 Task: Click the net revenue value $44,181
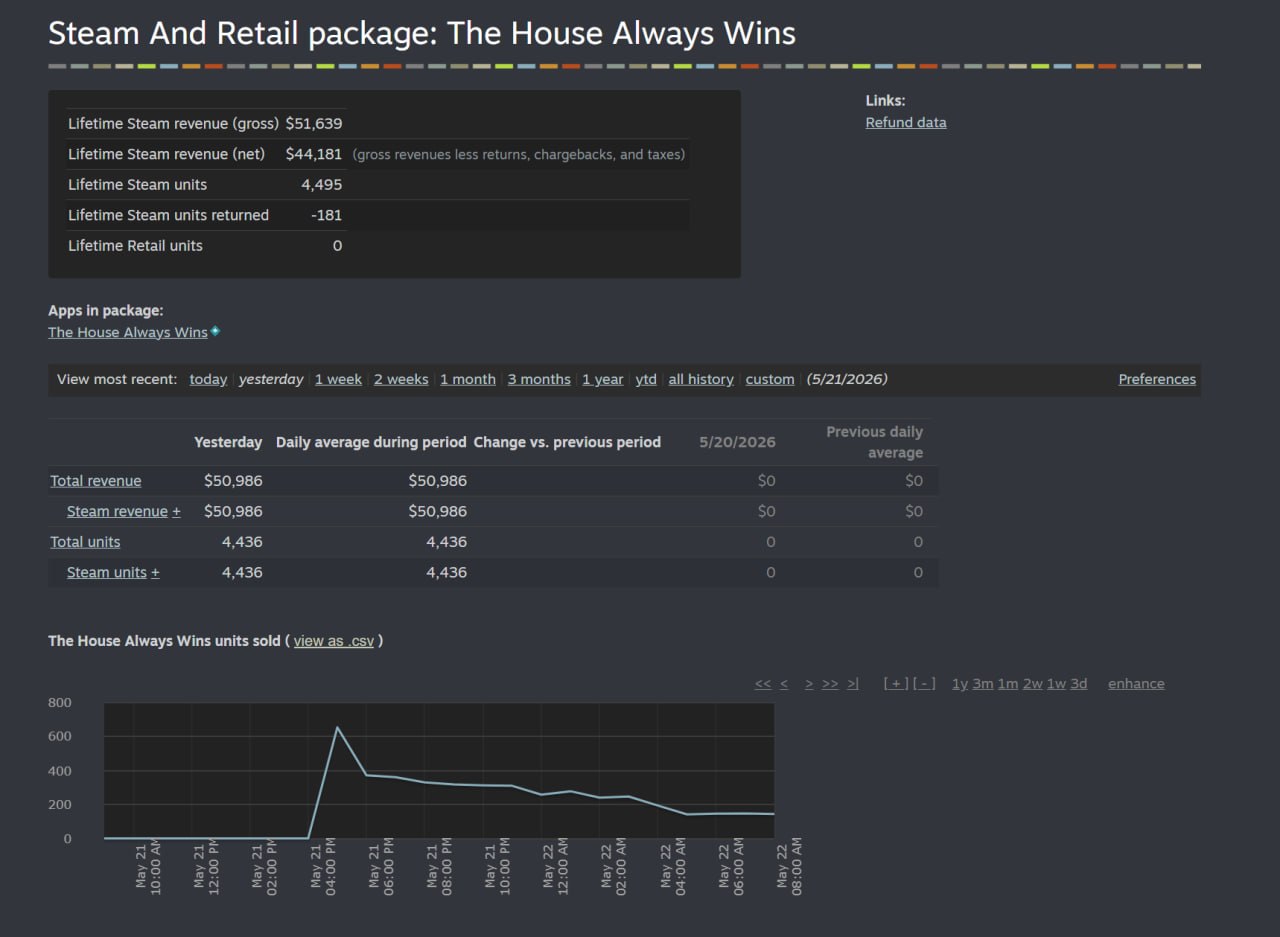click(314, 154)
